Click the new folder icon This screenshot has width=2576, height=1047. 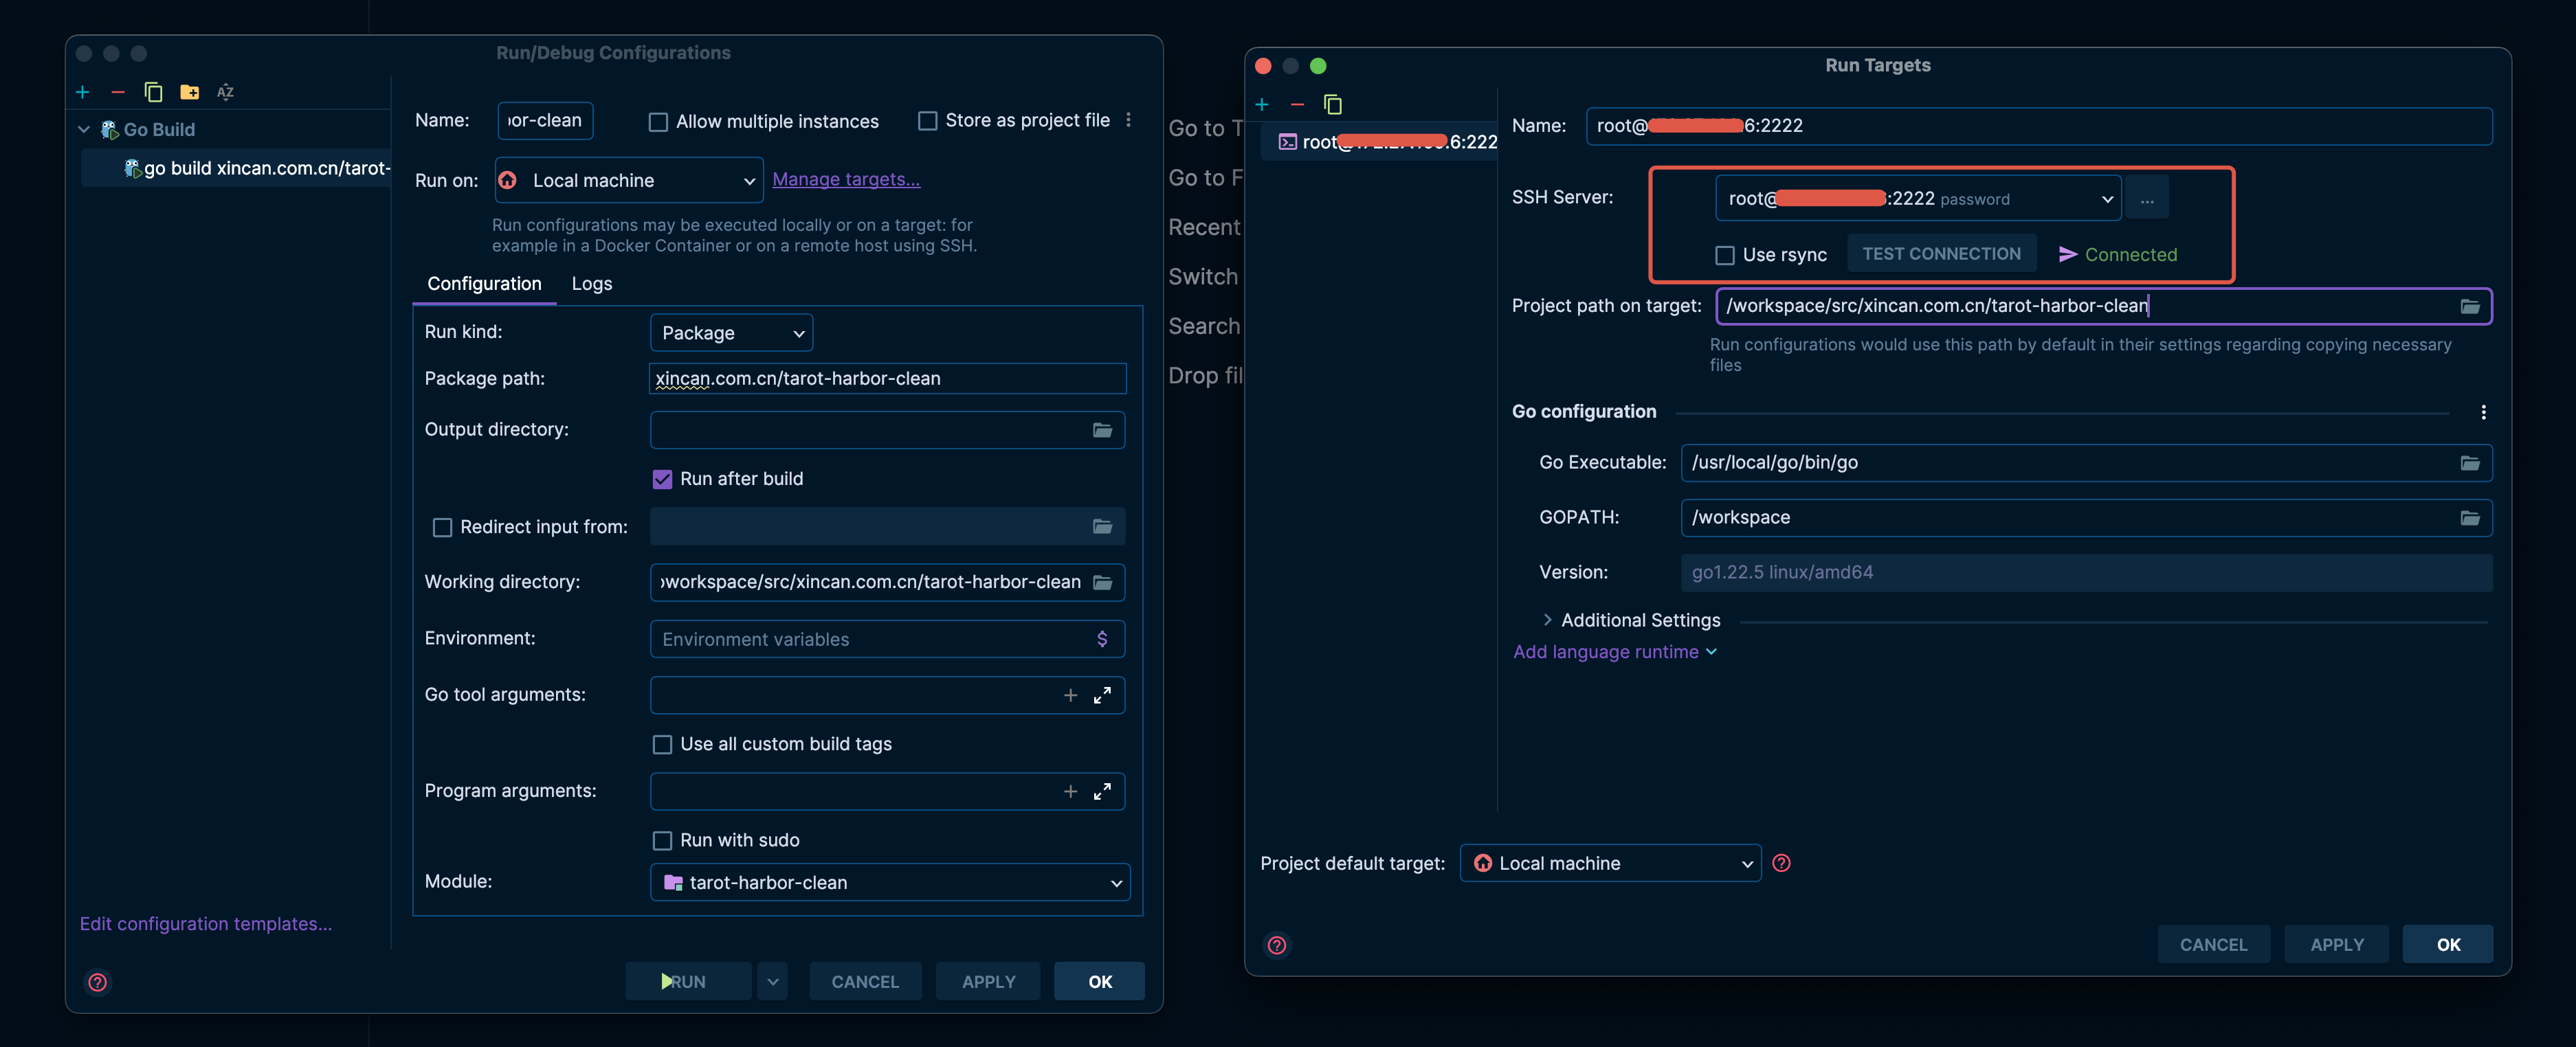(x=189, y=92)
